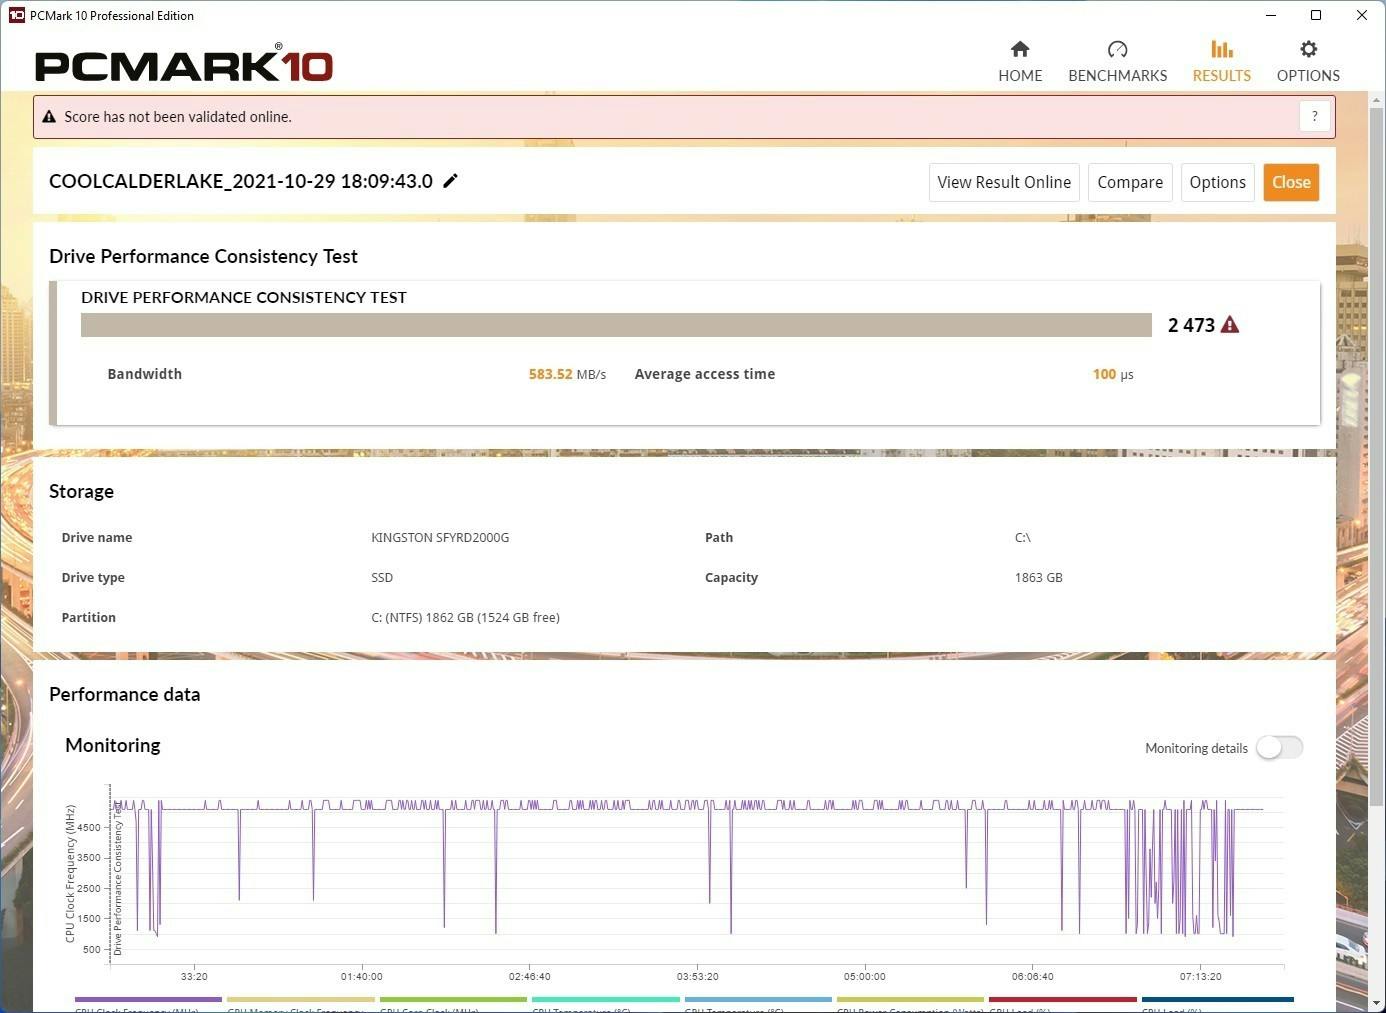Click the Drive Performance Consistency score bar

[616, 325]
